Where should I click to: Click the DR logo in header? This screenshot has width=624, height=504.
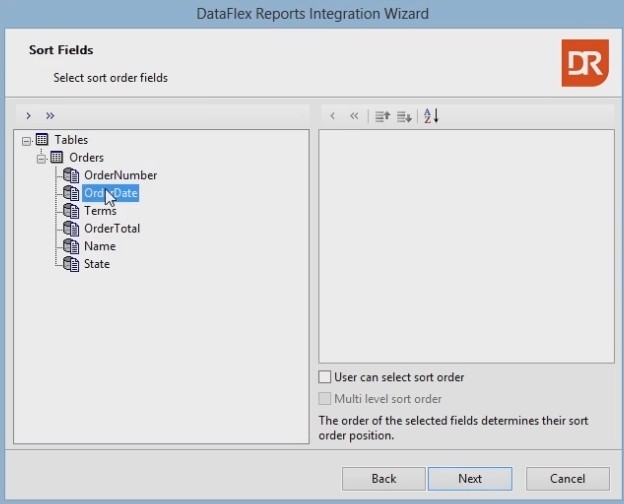(584, 62)
